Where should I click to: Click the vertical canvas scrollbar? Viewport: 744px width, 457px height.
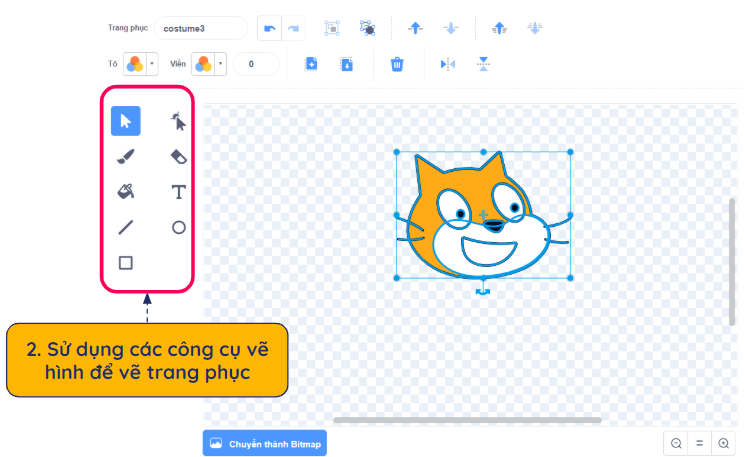click(732, 262)
